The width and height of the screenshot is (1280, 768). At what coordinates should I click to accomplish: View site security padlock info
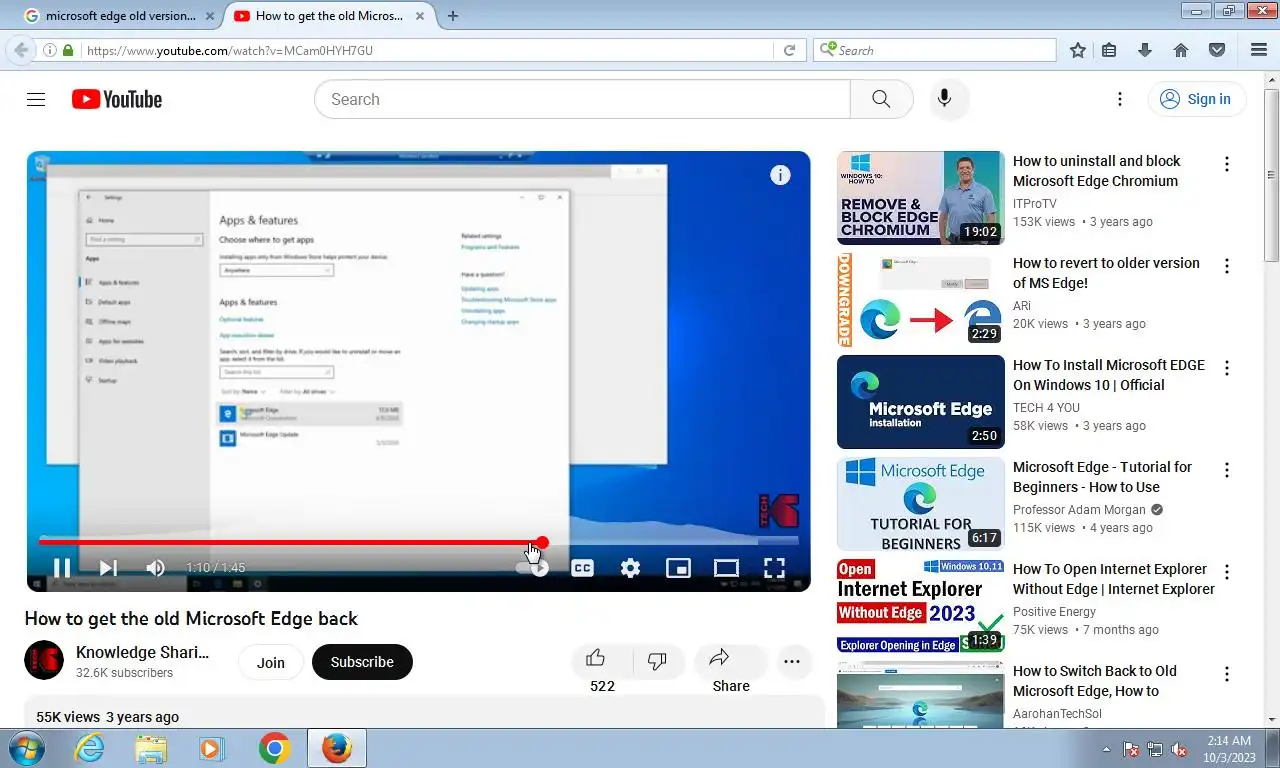tap(67, 50)
